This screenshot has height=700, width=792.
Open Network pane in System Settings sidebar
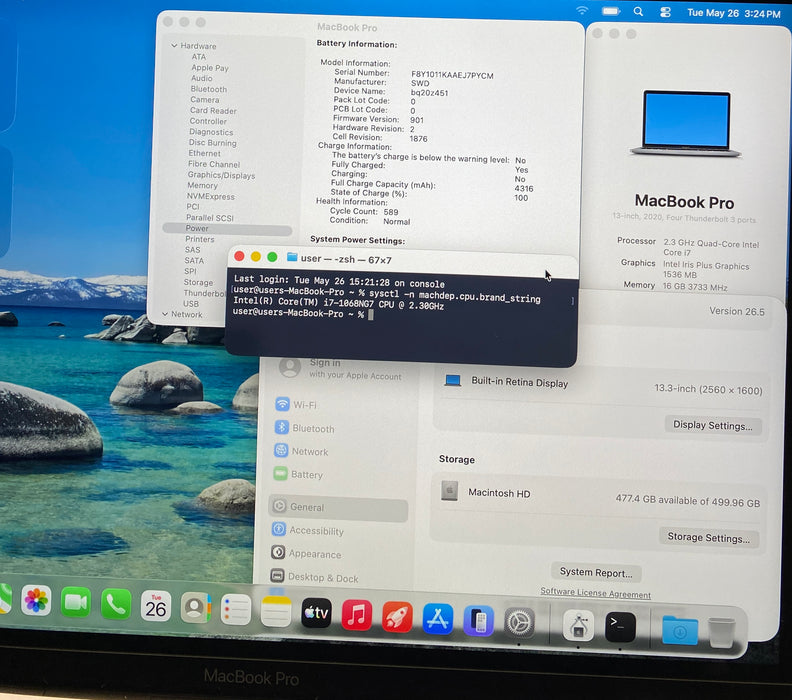pos(338,451)
